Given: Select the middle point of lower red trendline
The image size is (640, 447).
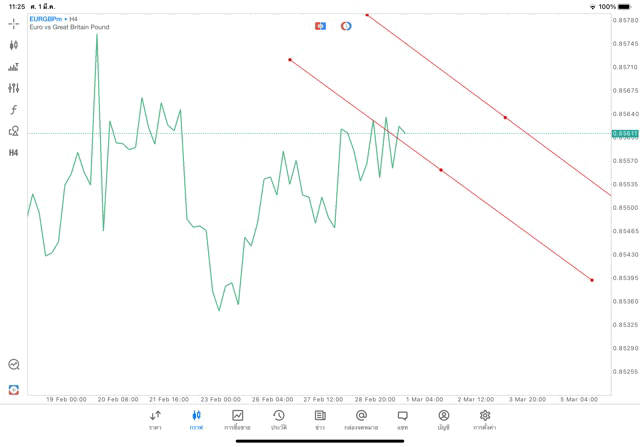Looking at the screenshot, I should pyautogui.click(x=441, y=170).
